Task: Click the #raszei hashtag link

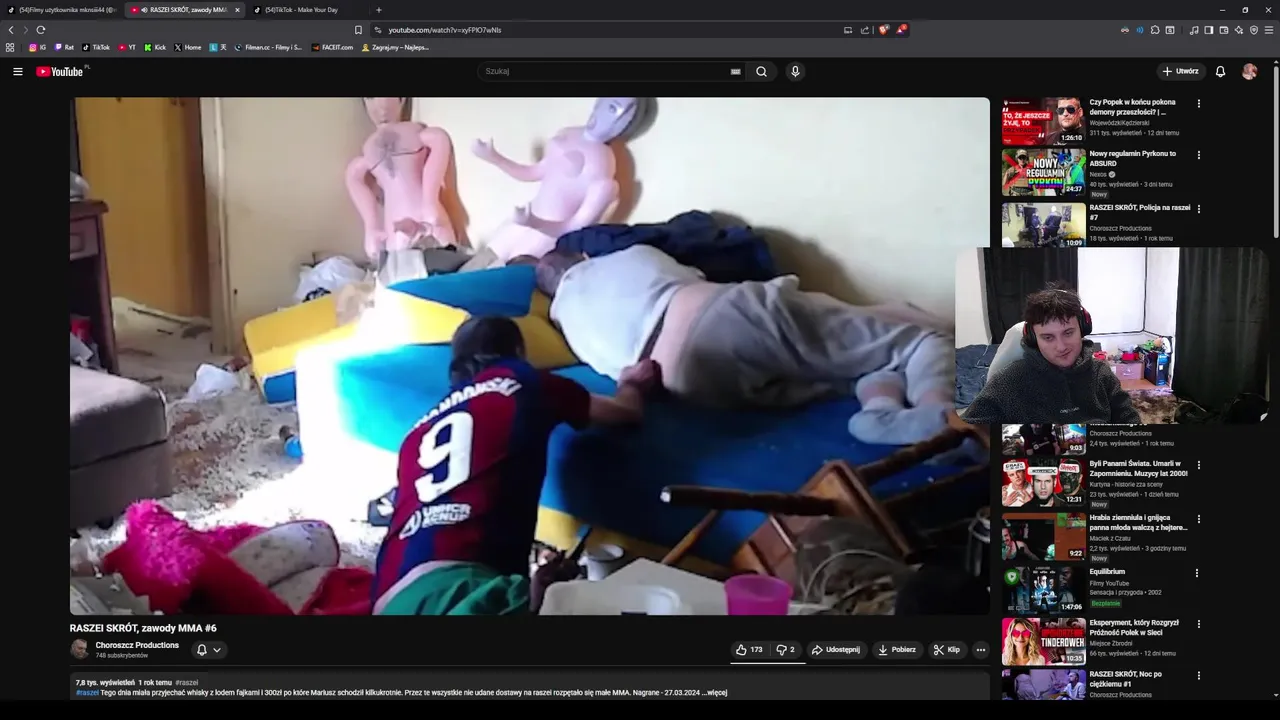Action: pos(87,692)
